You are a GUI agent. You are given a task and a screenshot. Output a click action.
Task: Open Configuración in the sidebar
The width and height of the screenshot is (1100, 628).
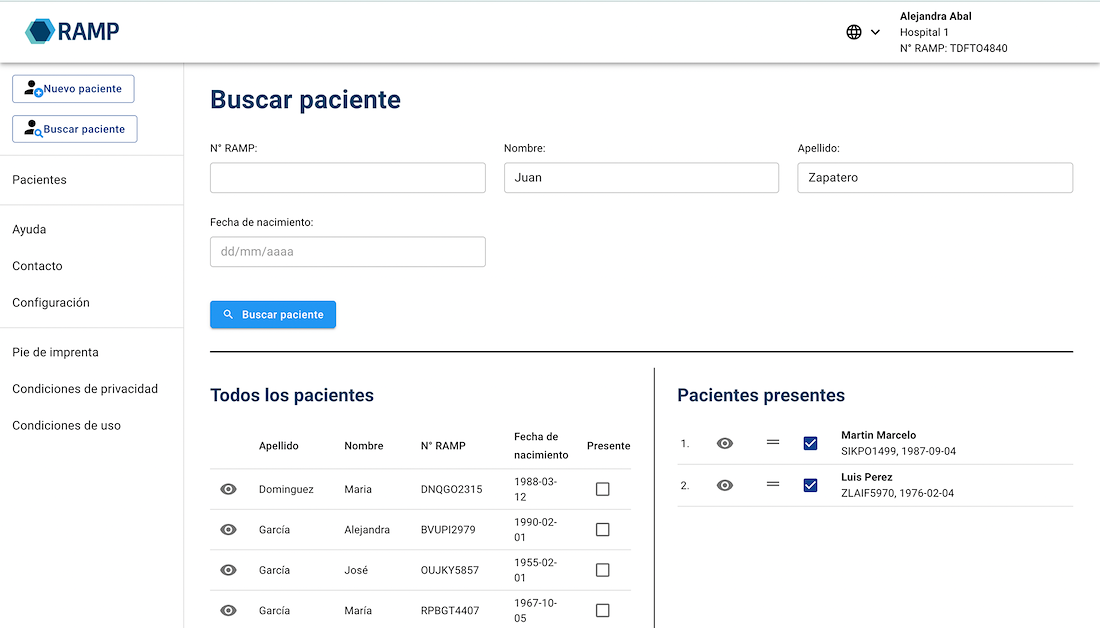coord(51,302)
